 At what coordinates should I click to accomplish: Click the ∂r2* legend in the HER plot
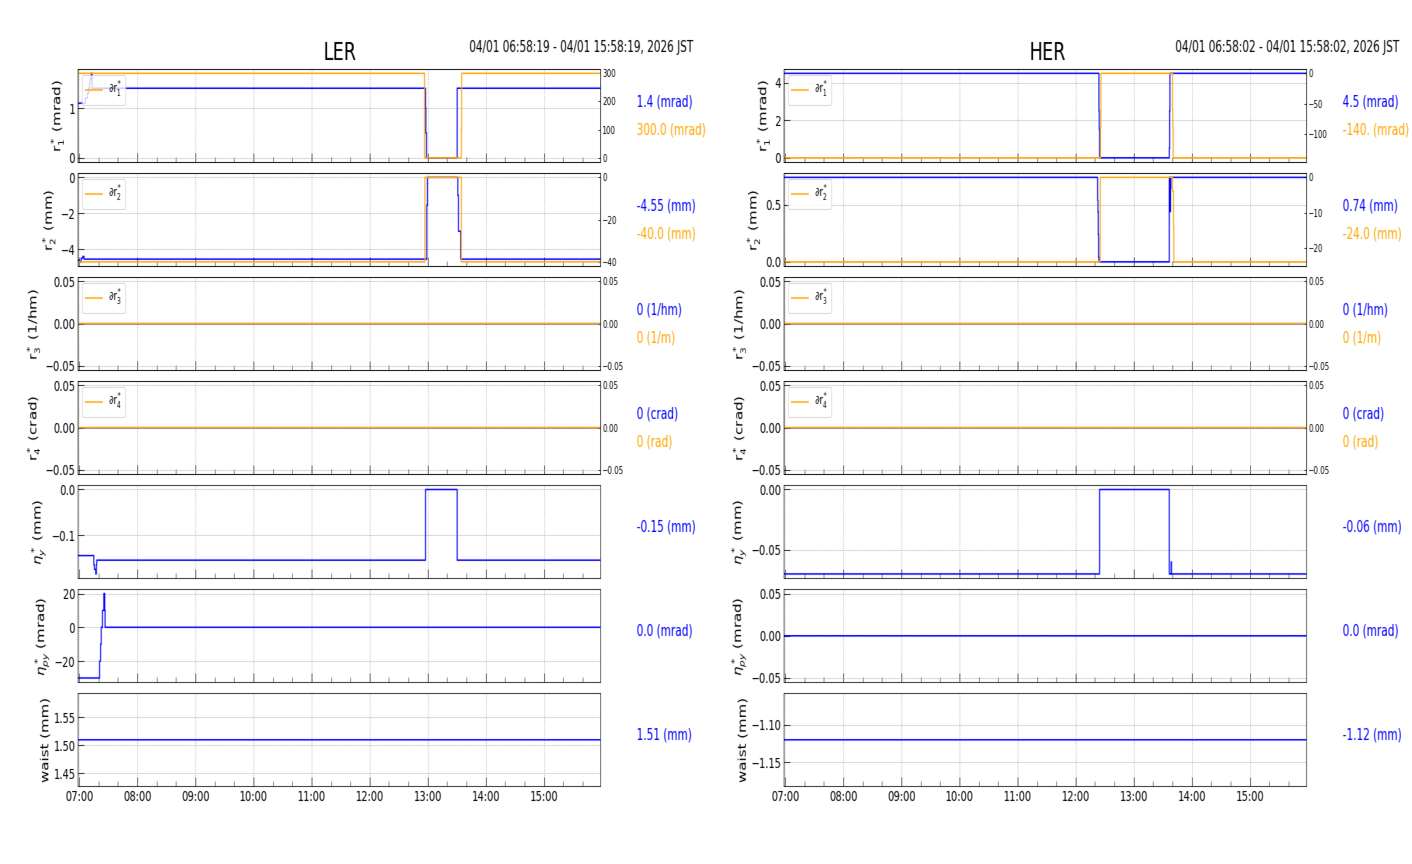[x=809, y=193]
